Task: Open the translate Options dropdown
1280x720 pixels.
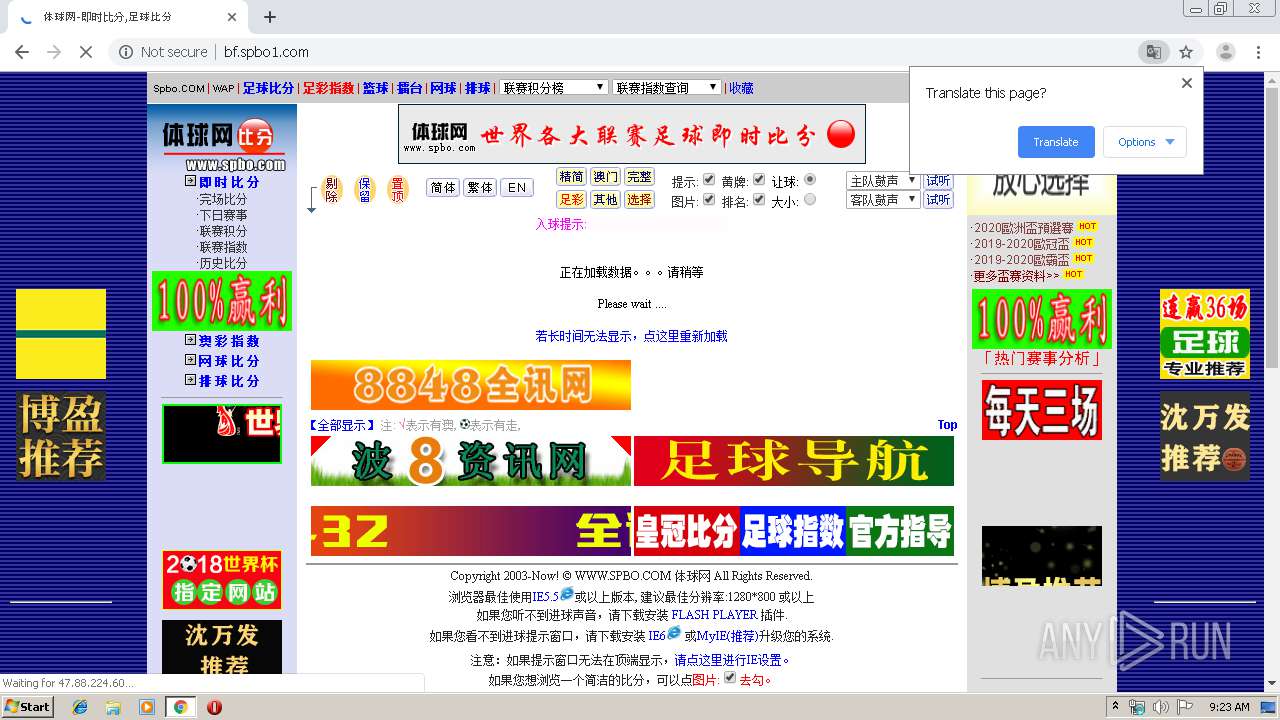Action: (1145, 142)
